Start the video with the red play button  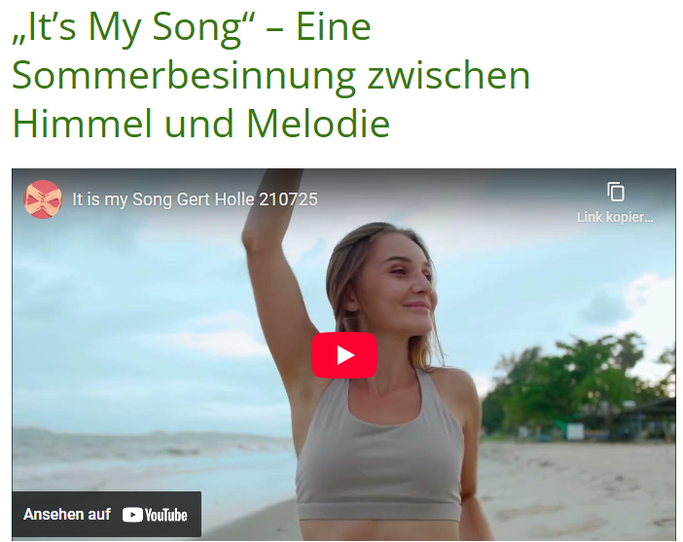pyautogui.click(x=344, y=355)
